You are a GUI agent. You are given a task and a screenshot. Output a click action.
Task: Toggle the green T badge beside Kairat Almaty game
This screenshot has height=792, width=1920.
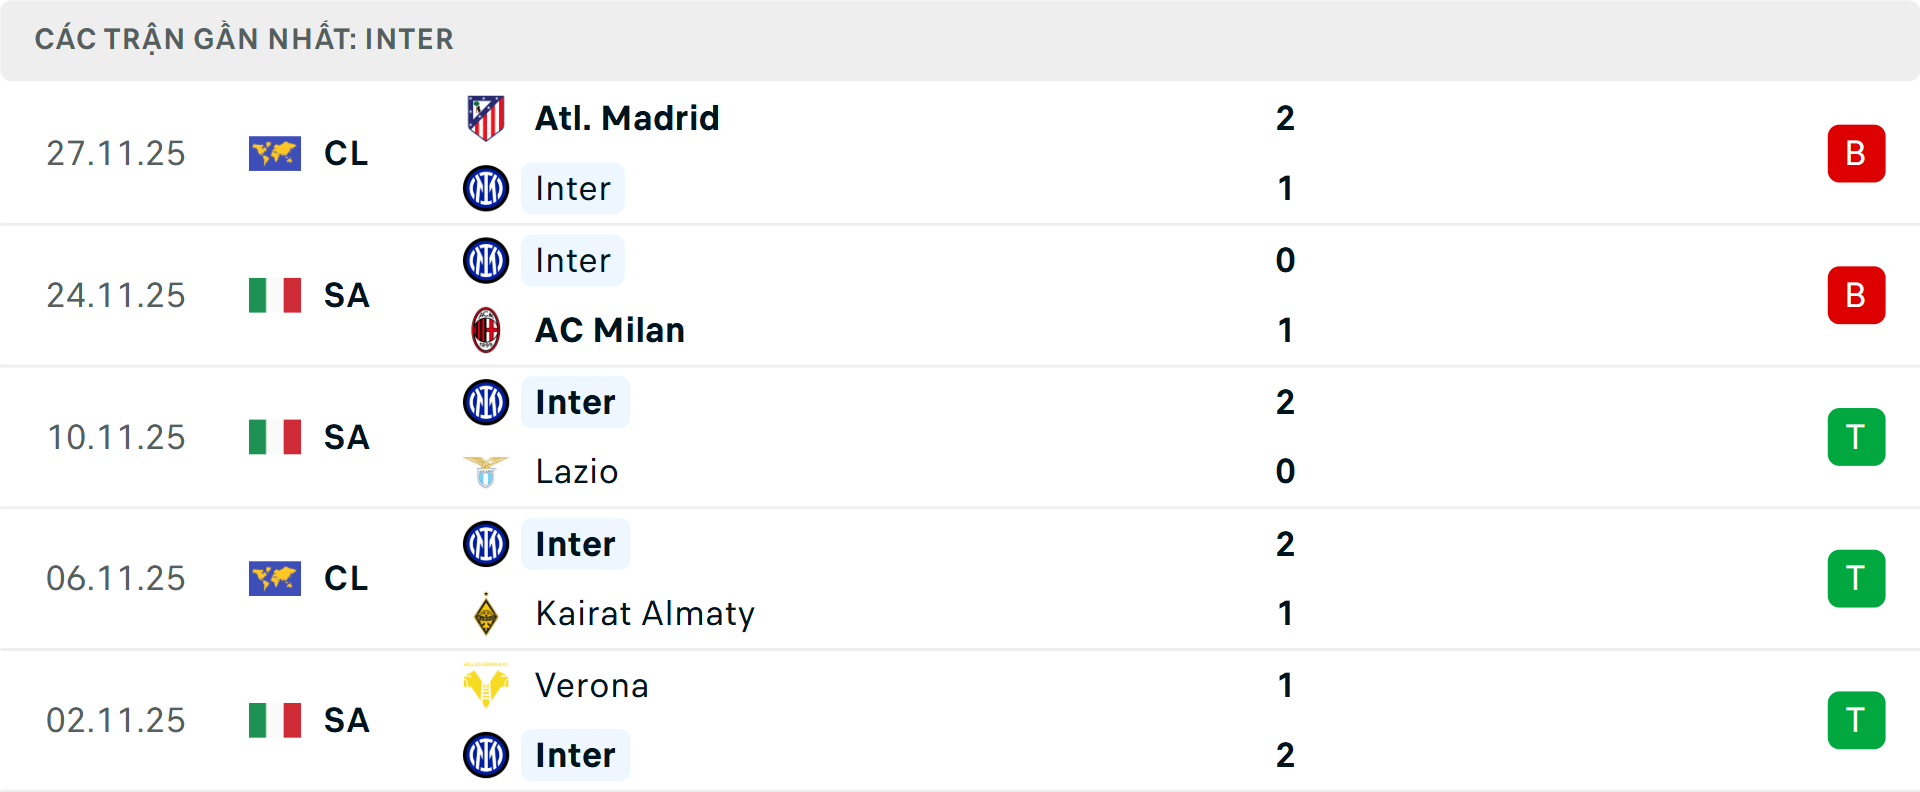coord(1856,578)
